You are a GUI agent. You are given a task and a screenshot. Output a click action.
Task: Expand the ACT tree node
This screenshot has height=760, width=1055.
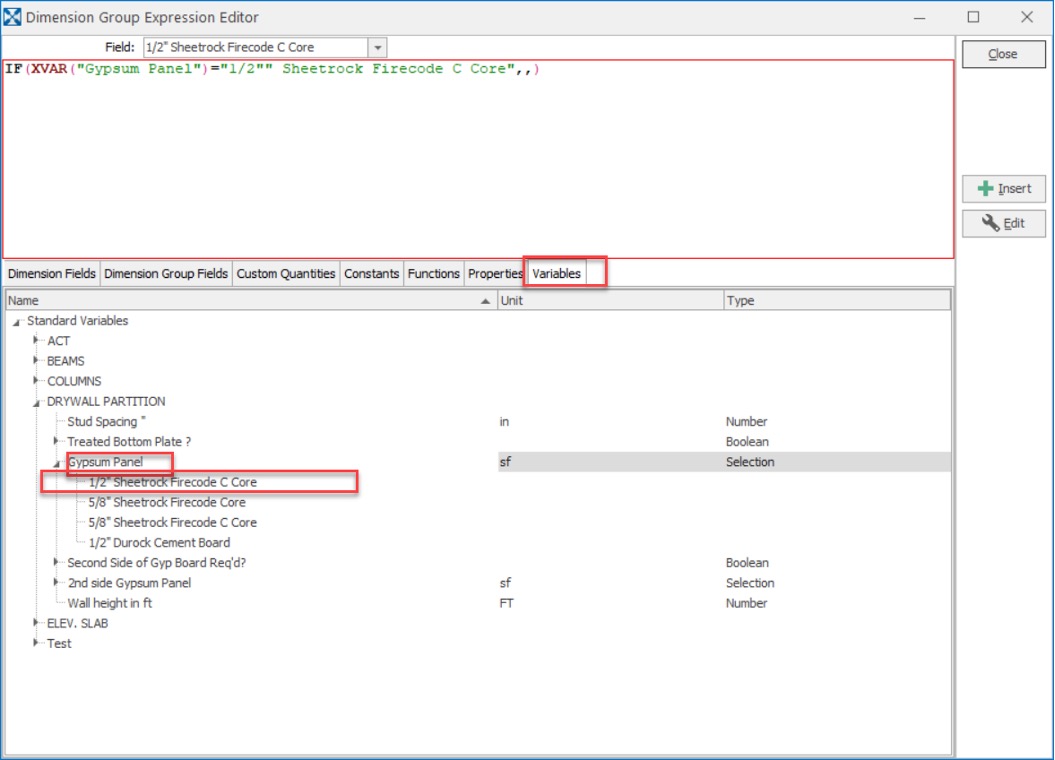point(36,341)
